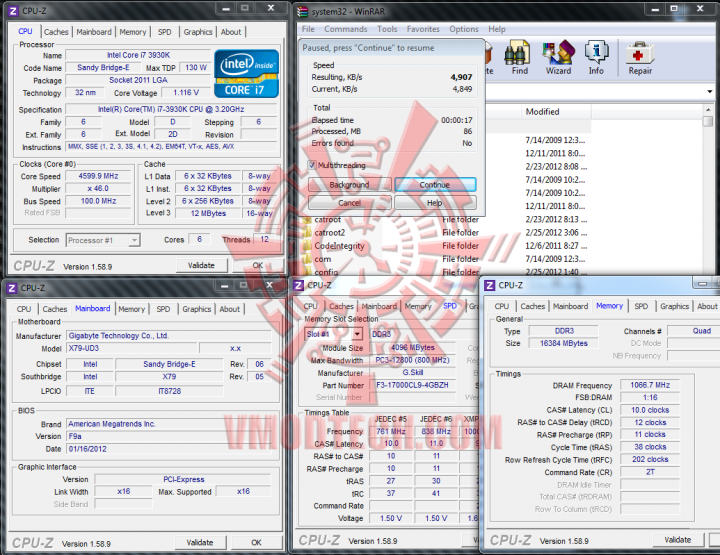720x555 pixels.
Task: Open About tab in top-left CPU-Z window
Action: pos(231,32)
